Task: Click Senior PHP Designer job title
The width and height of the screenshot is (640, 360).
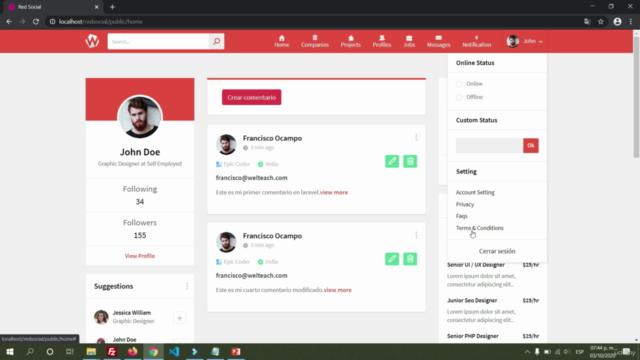Action: point(473,336)
